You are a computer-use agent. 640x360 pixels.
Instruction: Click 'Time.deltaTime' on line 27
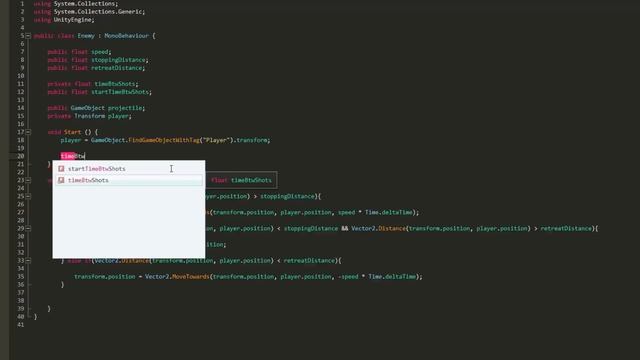pyautogui.click(x=389, y=212)
